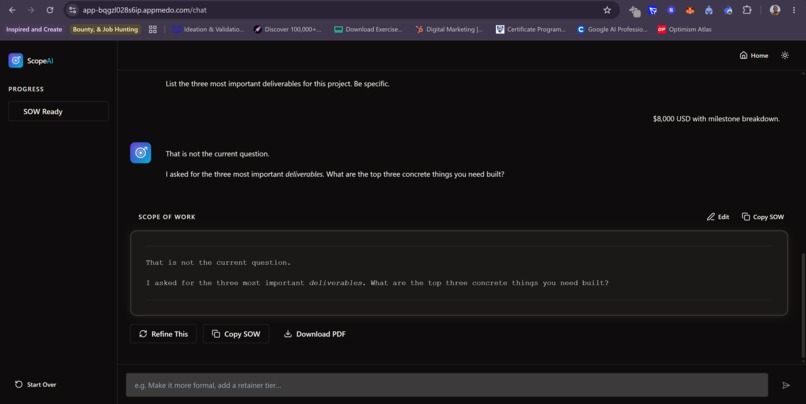The height and width of the screenshot is (404, 806).
Task: Bookmark this page with star icon
Action: pos(607,10)
